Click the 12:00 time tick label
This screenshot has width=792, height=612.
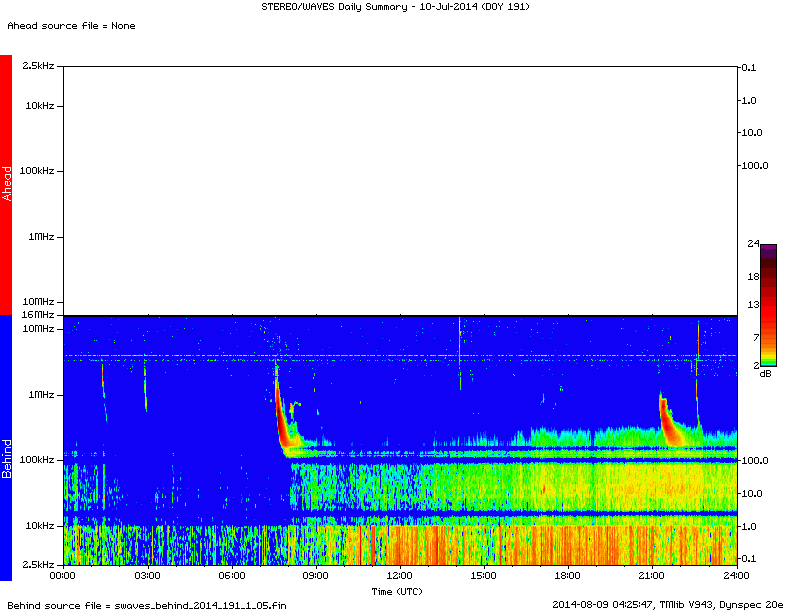point(400,575)
